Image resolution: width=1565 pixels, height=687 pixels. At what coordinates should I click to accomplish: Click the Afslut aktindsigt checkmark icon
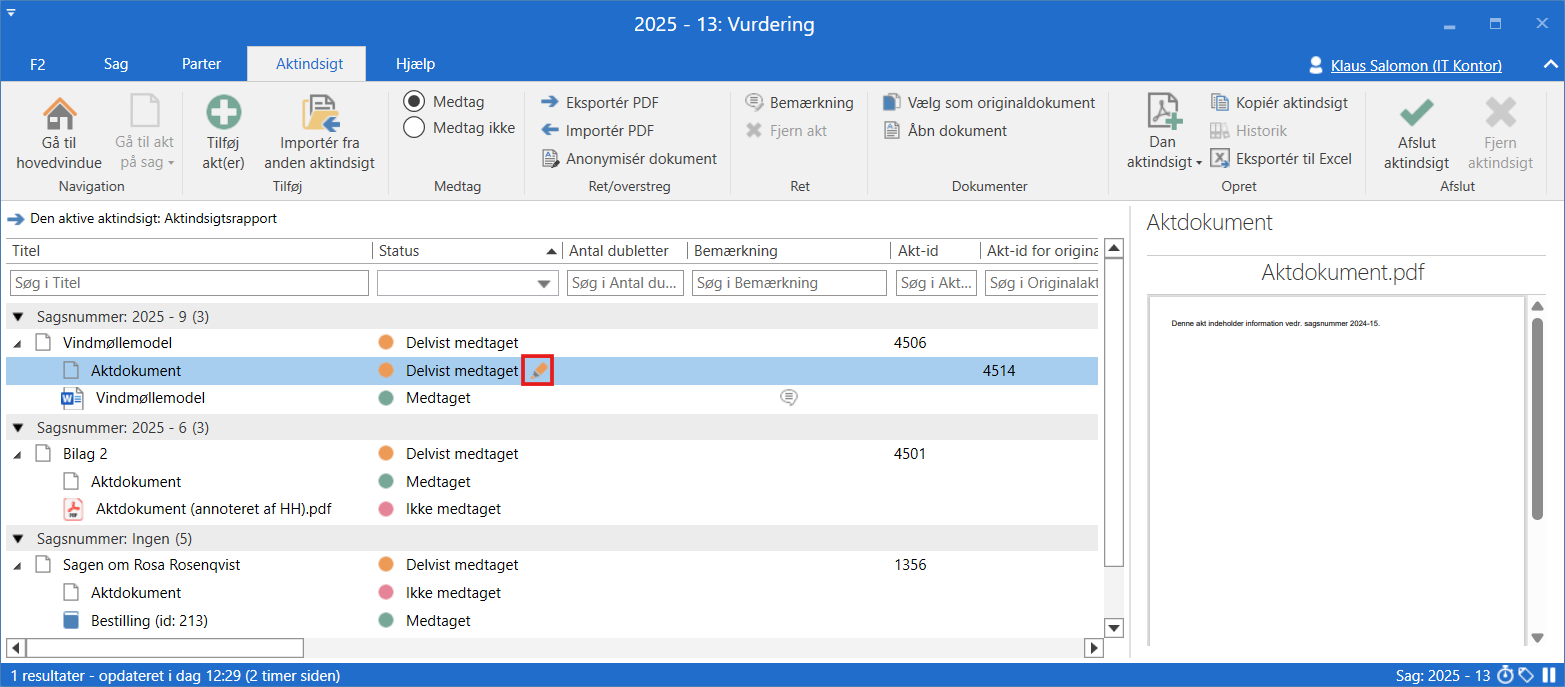click(1416, 113)
